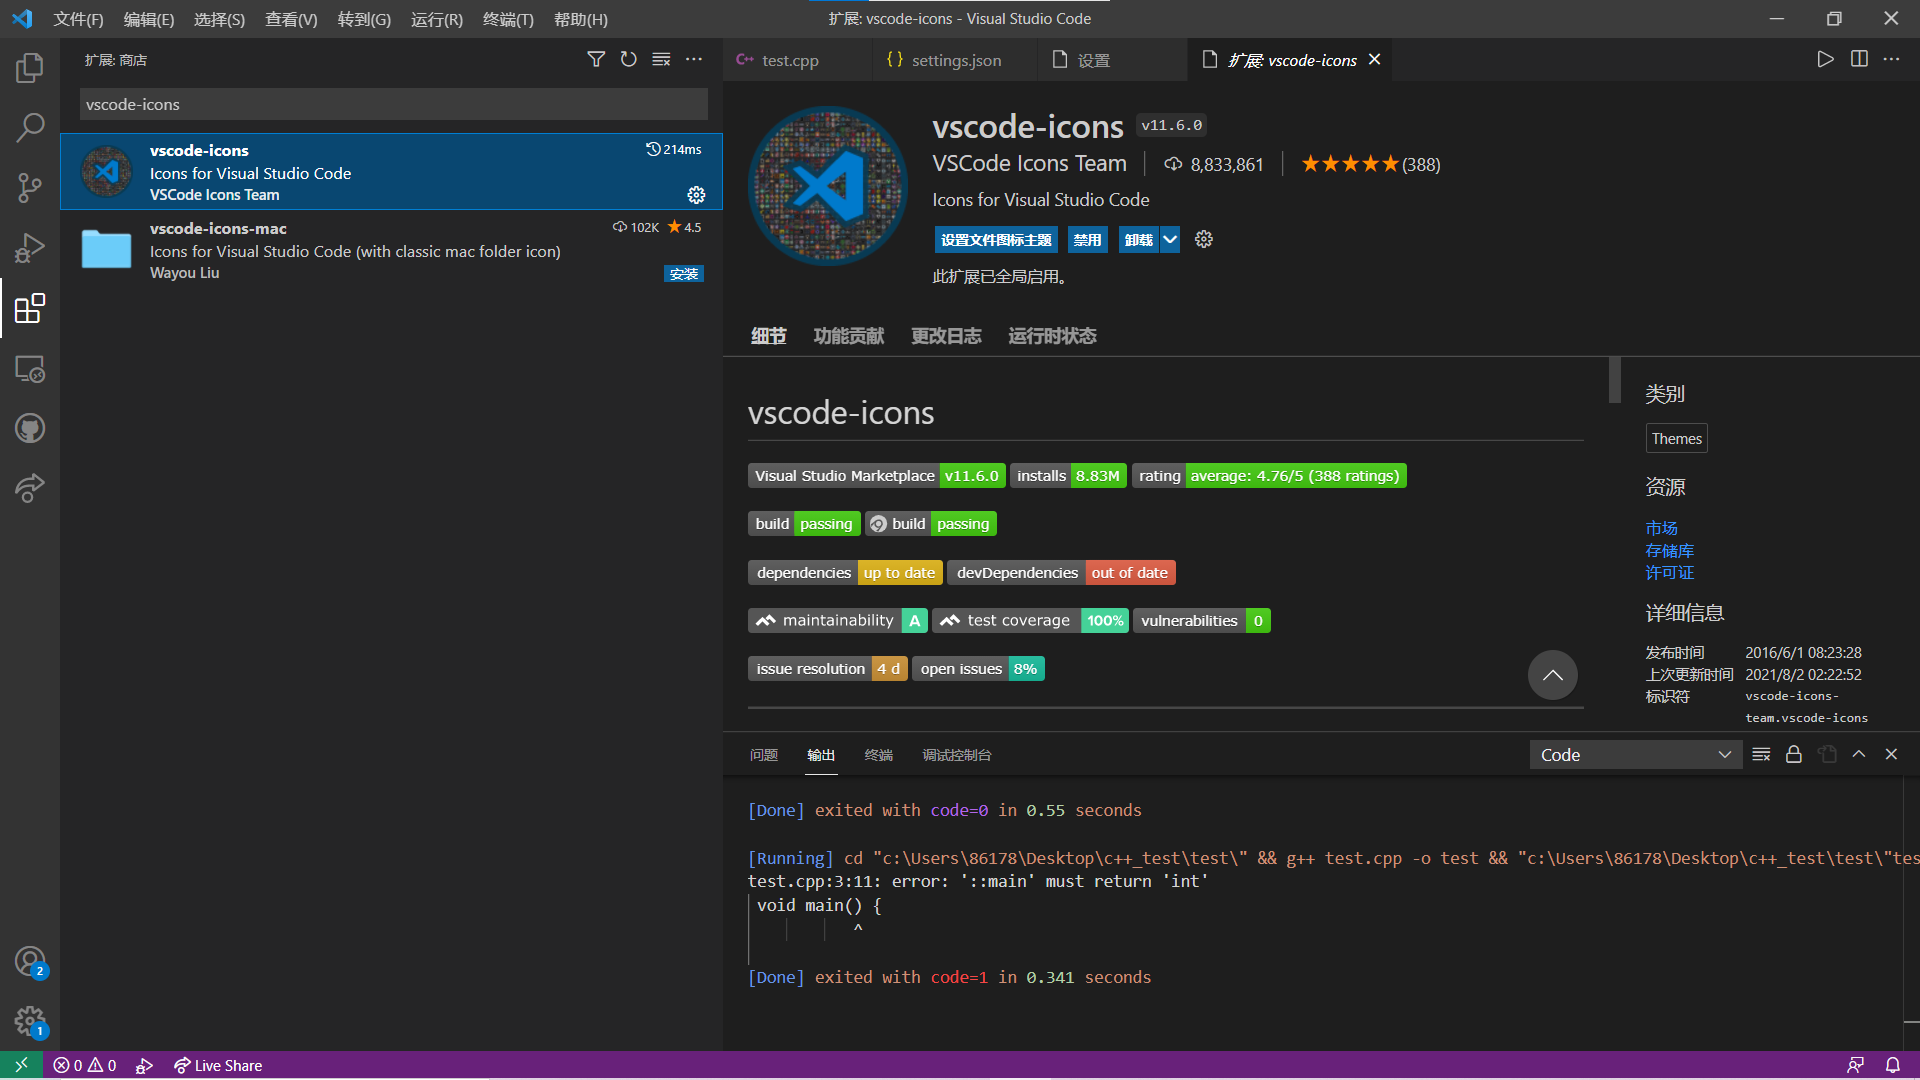Start Live Share from status bar
This screenshot has height=1080, width=1920.
[x=217, y=1066]
